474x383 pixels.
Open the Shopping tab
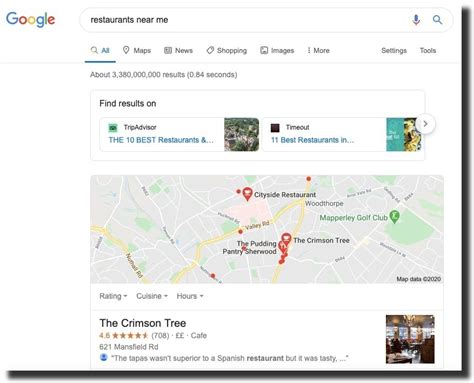tap(227, 51)
